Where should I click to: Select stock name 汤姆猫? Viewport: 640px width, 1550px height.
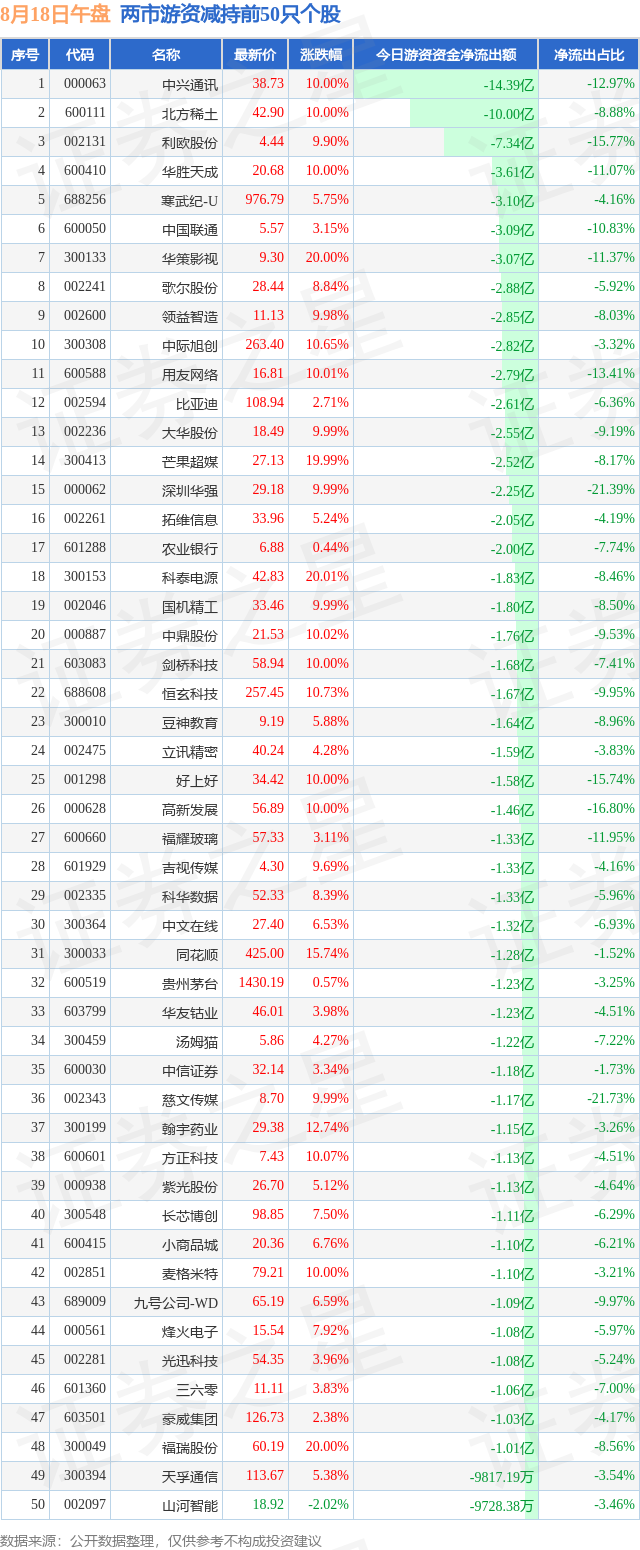(x=197, y=1041)
